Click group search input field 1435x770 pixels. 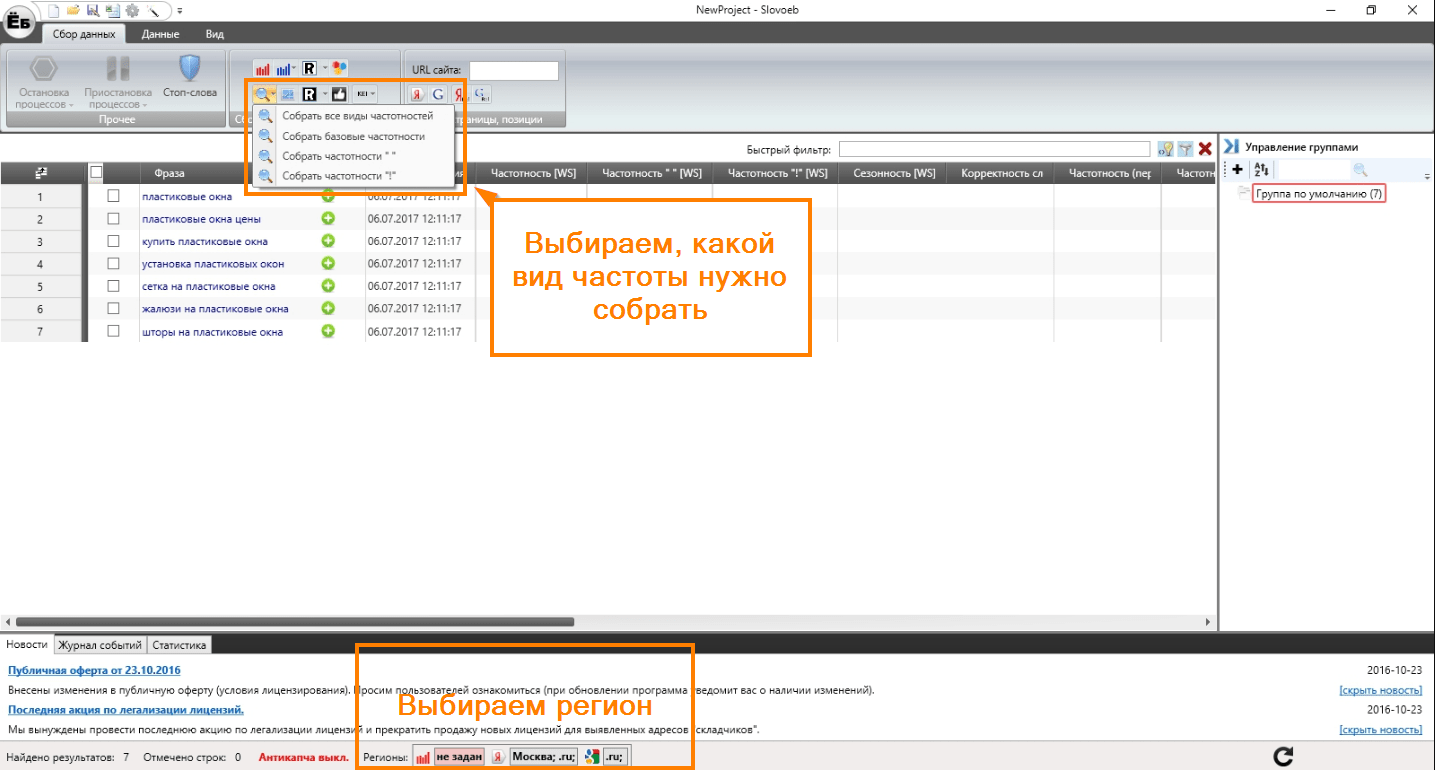1314,170
